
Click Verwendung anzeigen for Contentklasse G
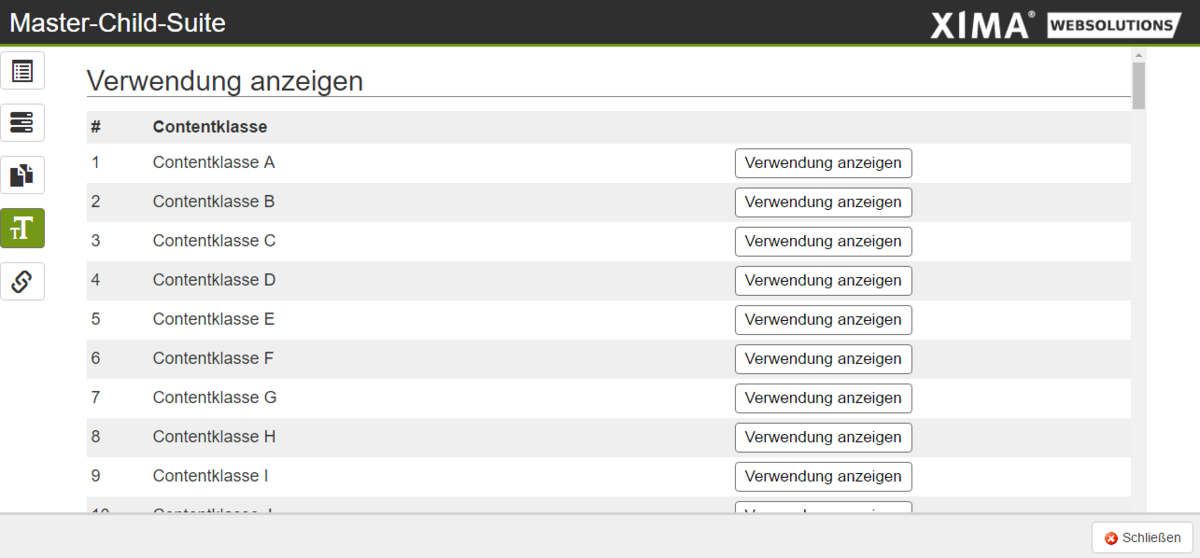pos(823,398)
